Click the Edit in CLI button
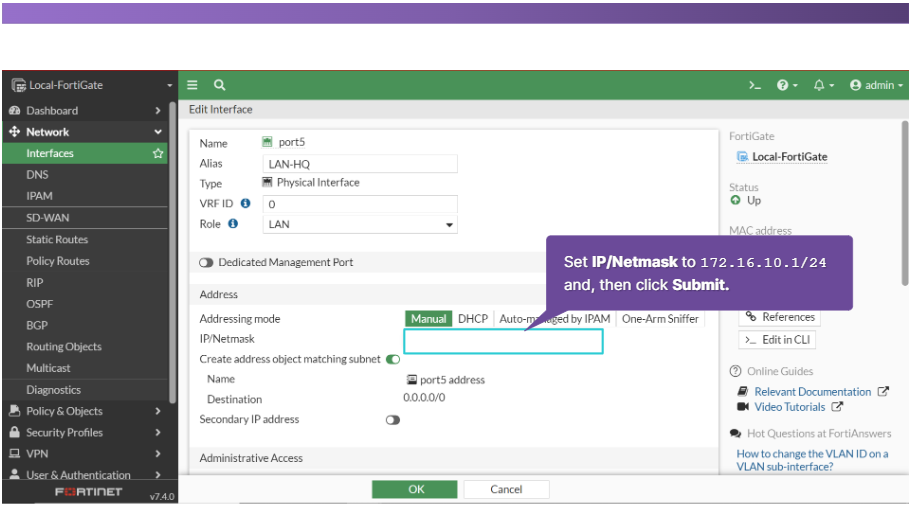The height and width of the screenshot is (522, 914). [777, 340]
